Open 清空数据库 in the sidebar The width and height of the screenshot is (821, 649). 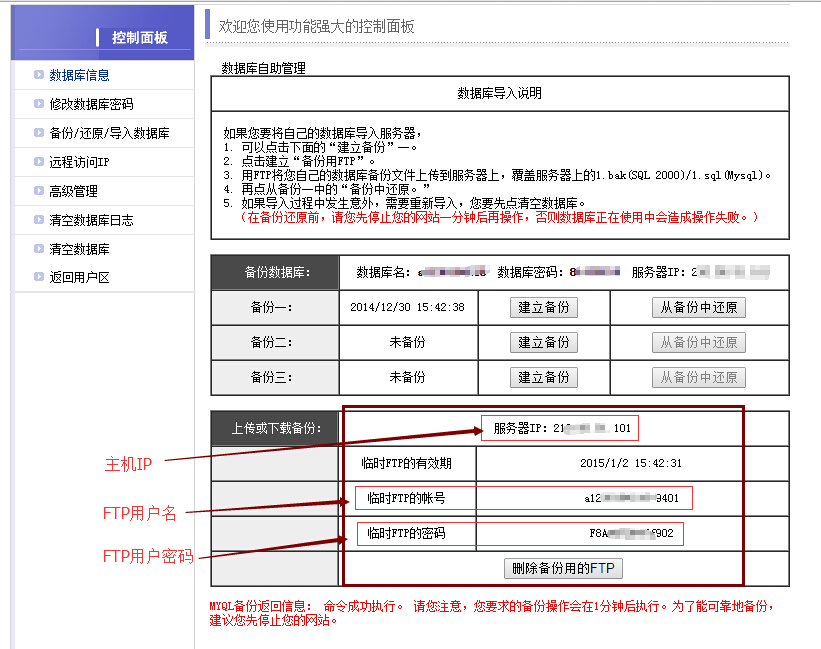coord(79,249)
